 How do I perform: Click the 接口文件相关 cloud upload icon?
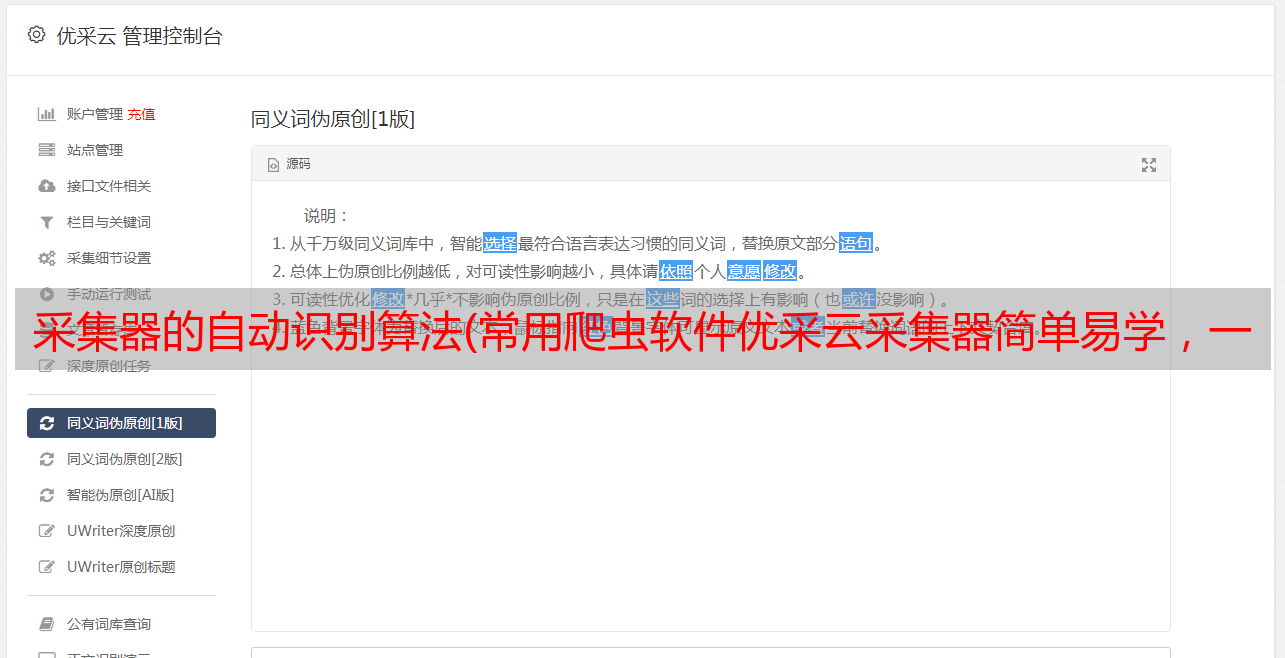point(46,186)
